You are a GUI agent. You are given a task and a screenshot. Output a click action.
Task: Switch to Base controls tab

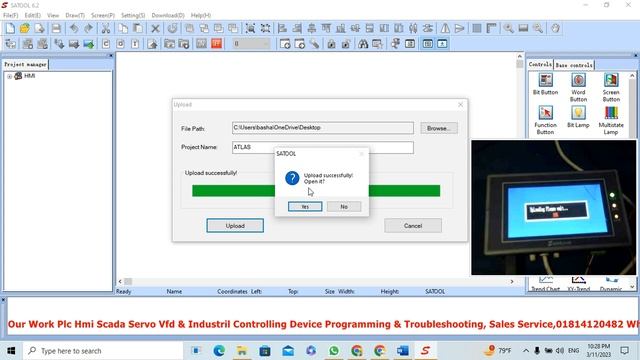tap(574, 65)
